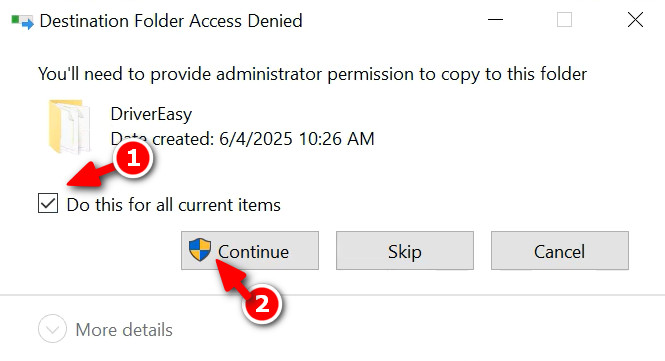Minimize the Access Denied dialog

click(x=495, y=20)
